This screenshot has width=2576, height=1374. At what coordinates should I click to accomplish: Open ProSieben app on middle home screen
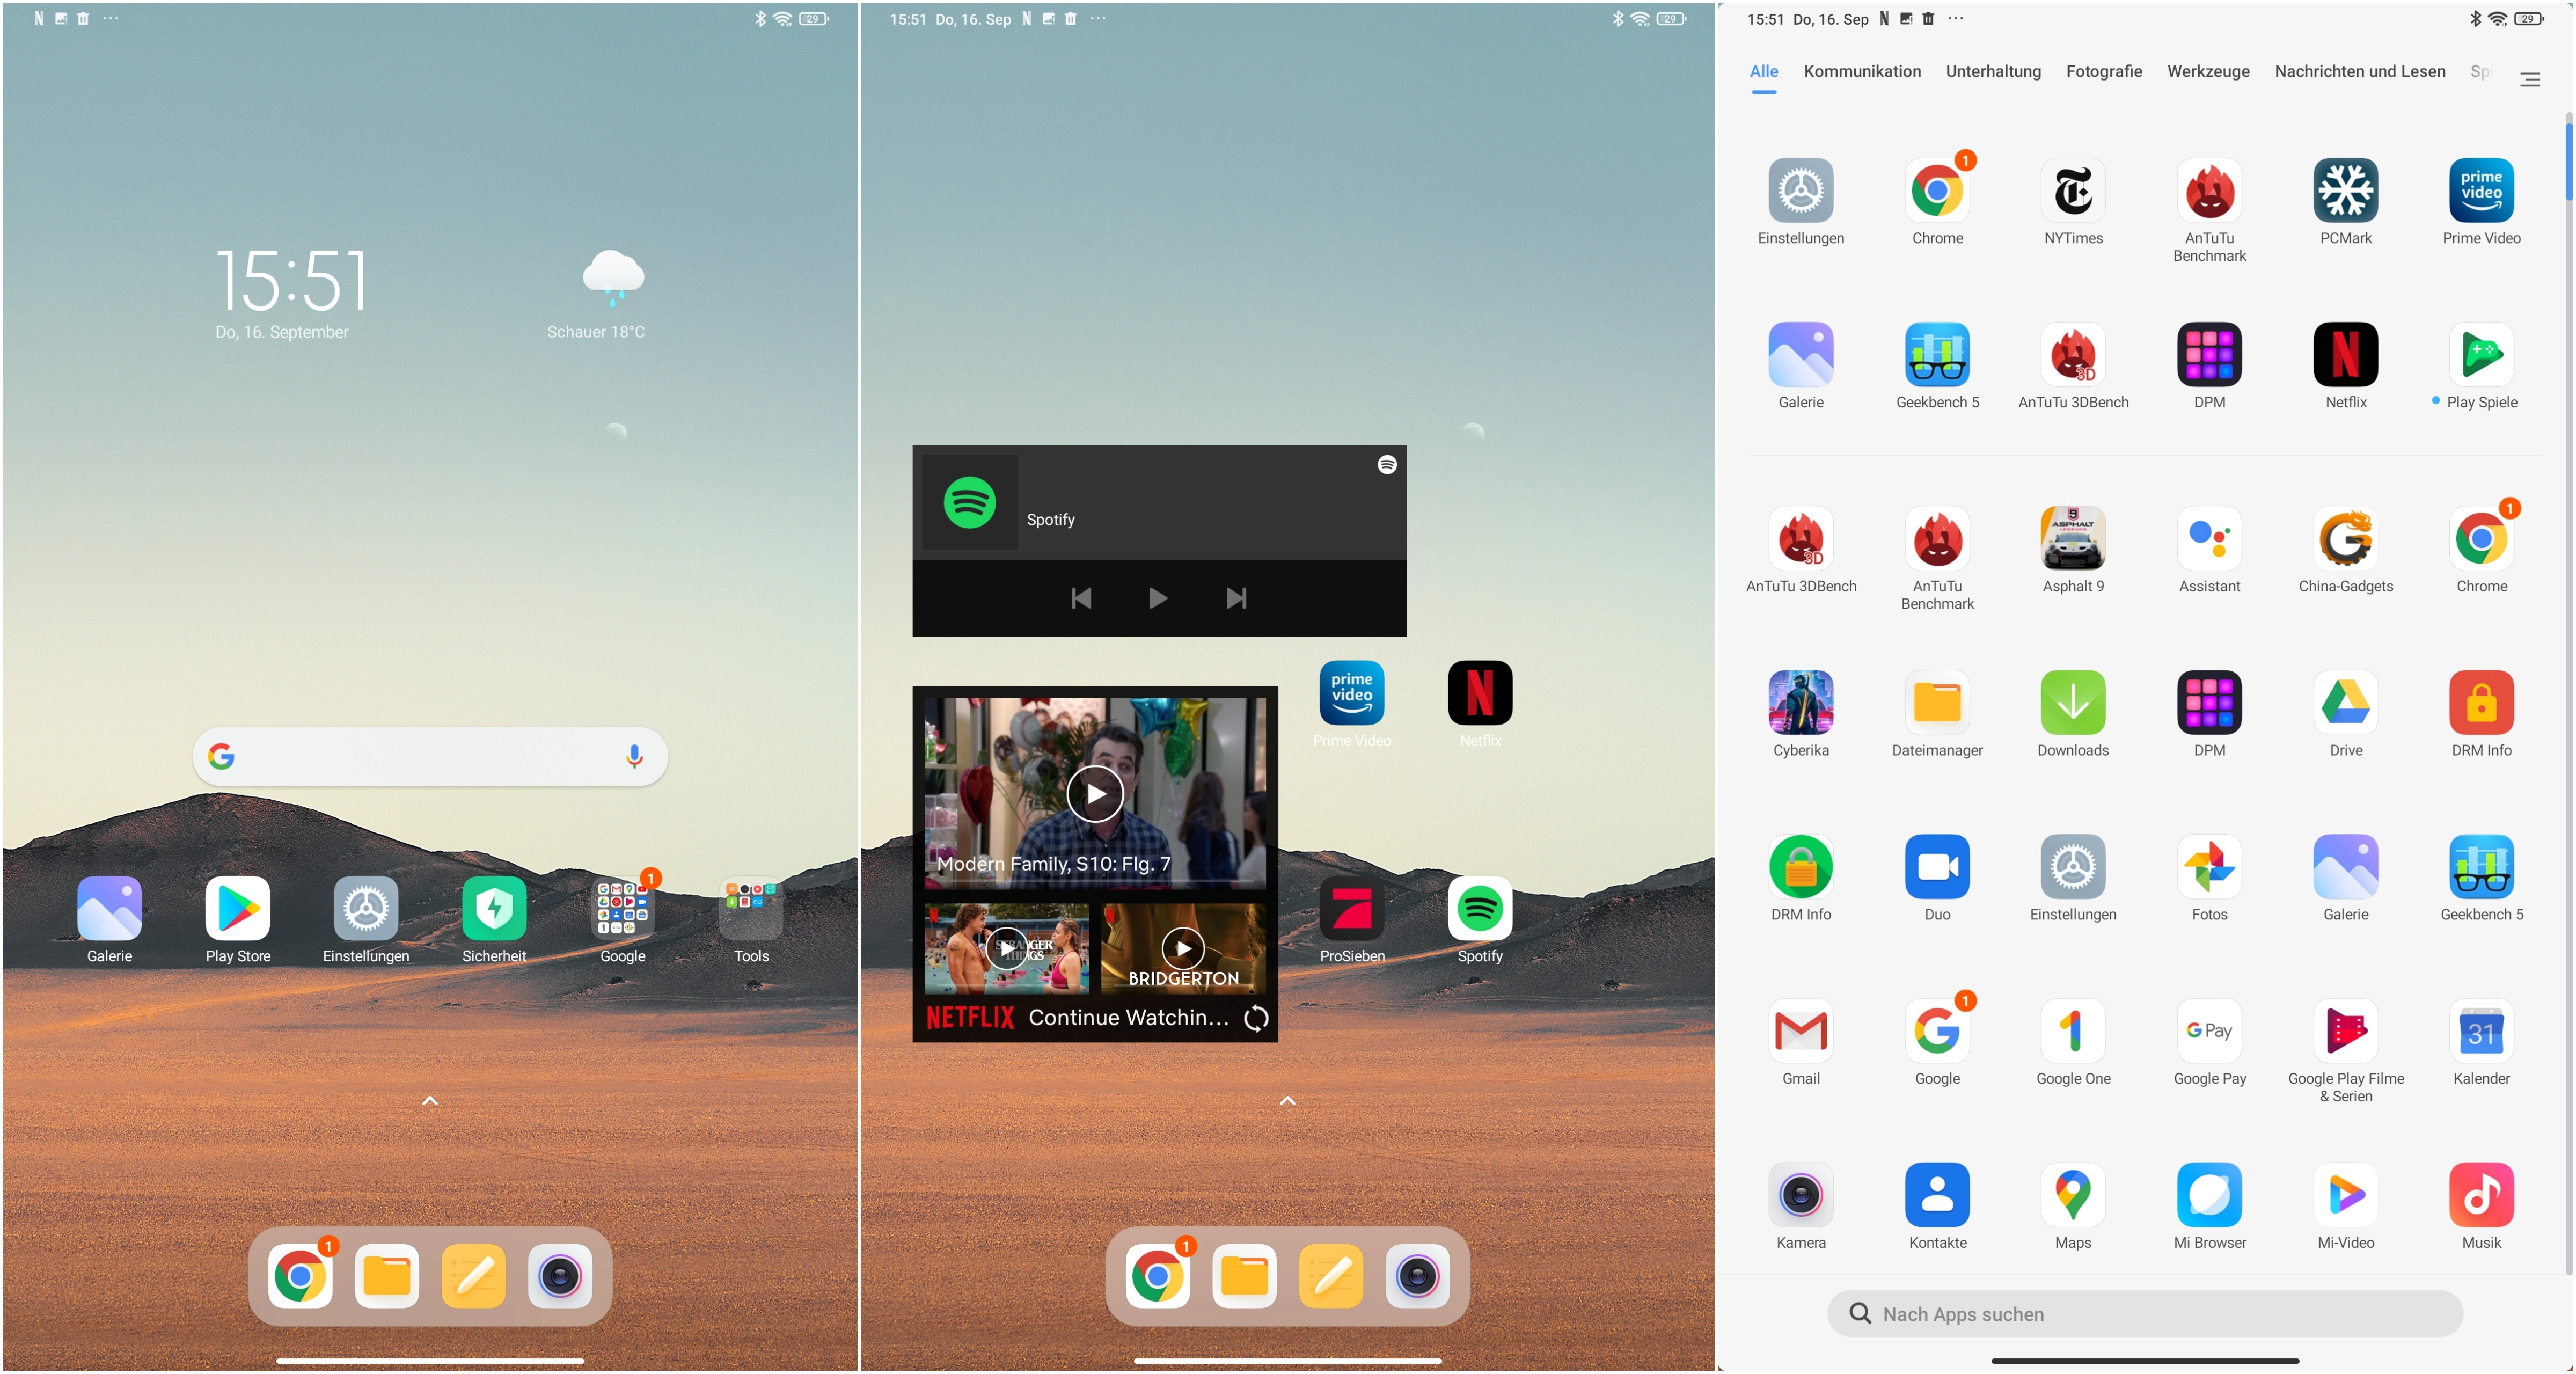coord(1352,908)
